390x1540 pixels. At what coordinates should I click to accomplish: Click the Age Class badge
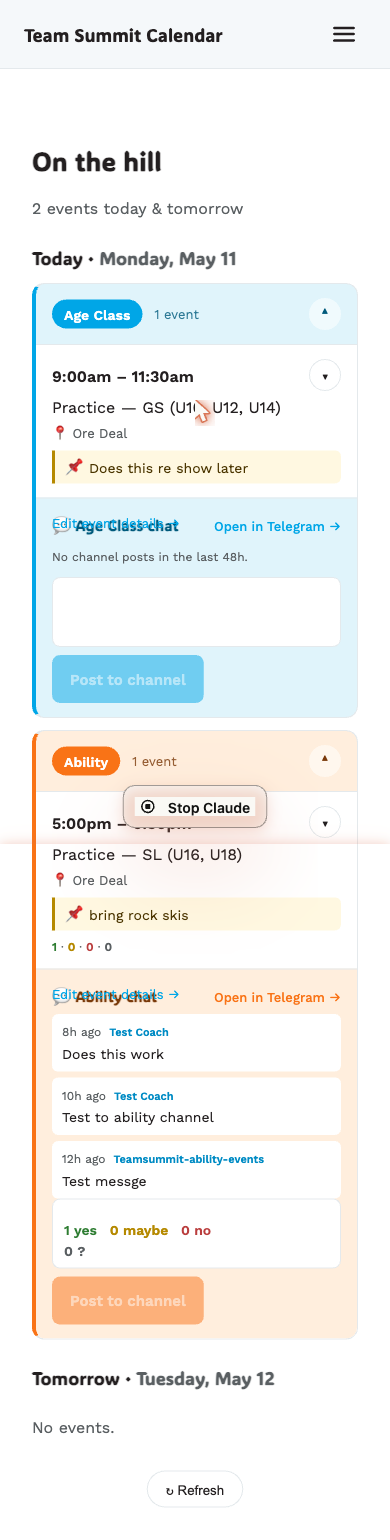(97, 315)
